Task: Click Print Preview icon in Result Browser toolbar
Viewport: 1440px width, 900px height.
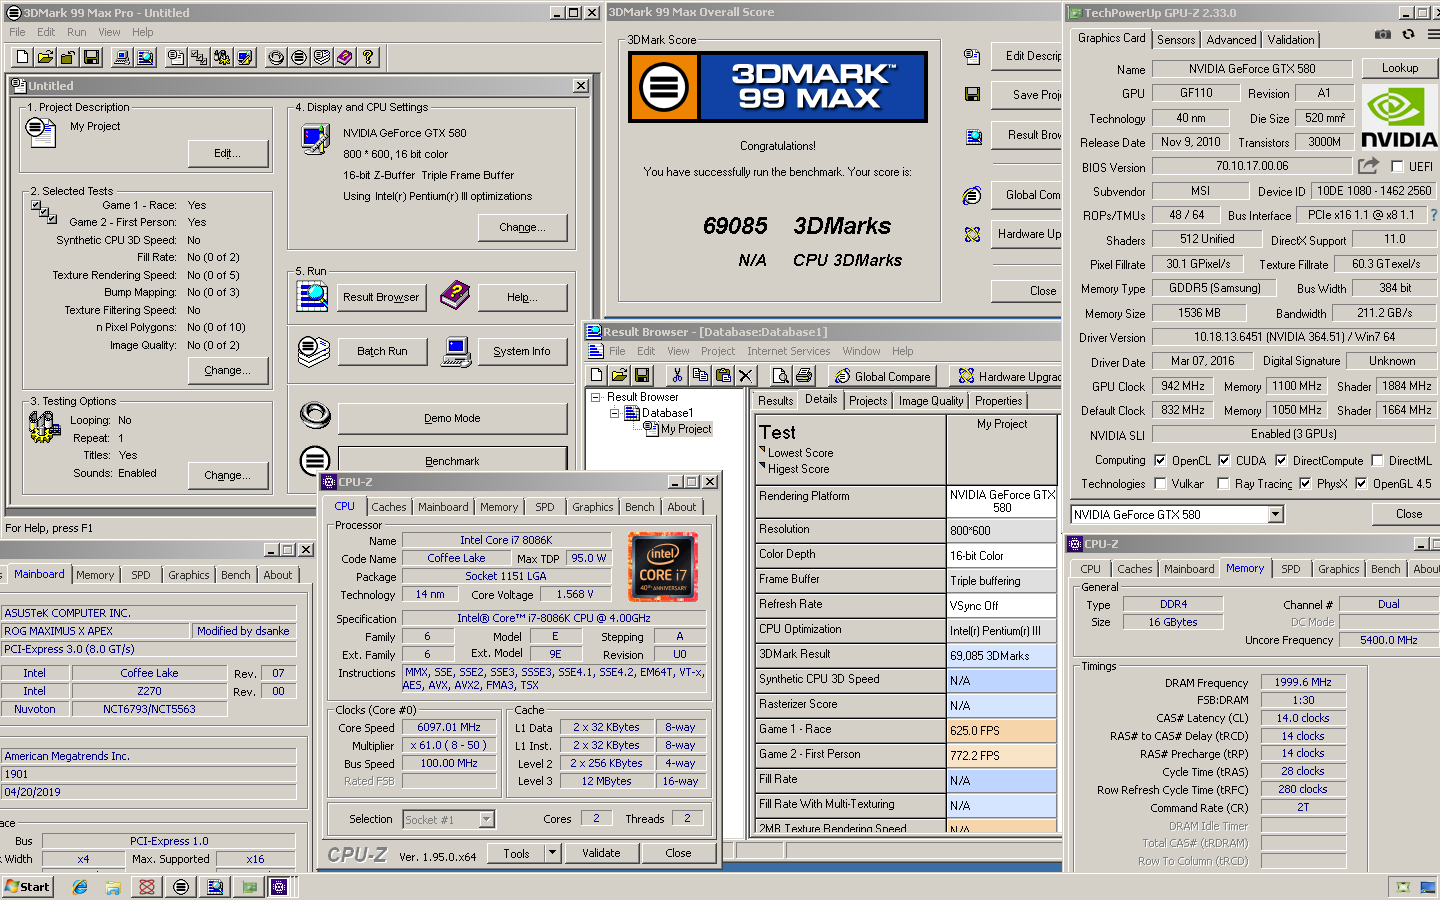Action: (x=781, y=376)
